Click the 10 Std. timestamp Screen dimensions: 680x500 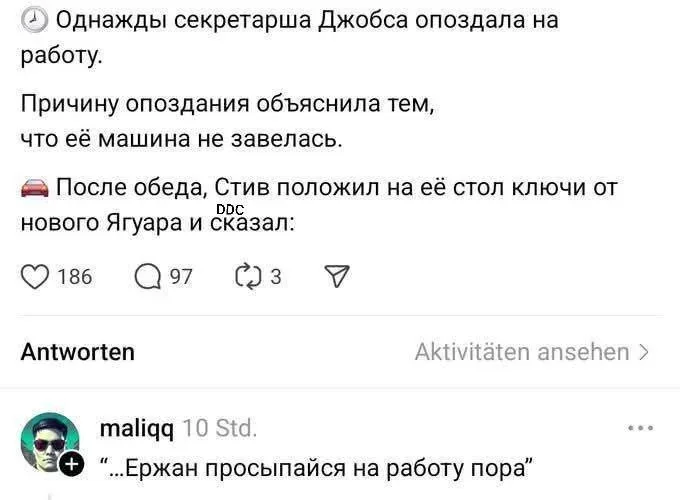click(x=221, y=429)
